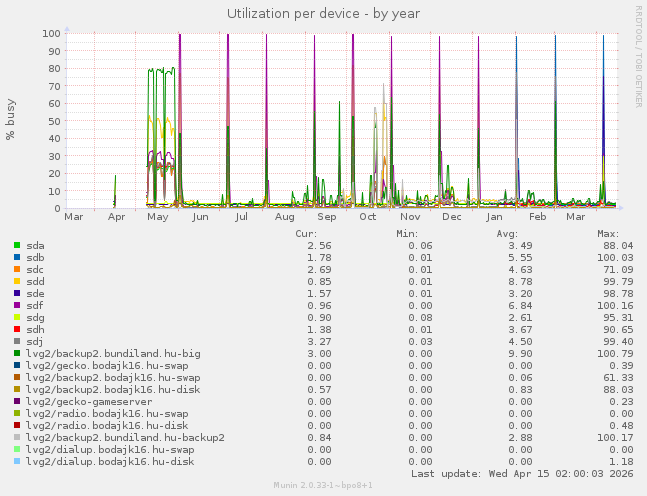This screenshot has width=647, height=496.
Task: Click lvg2/backup2.bundiland.hu-big label
Action: (113, 354)
